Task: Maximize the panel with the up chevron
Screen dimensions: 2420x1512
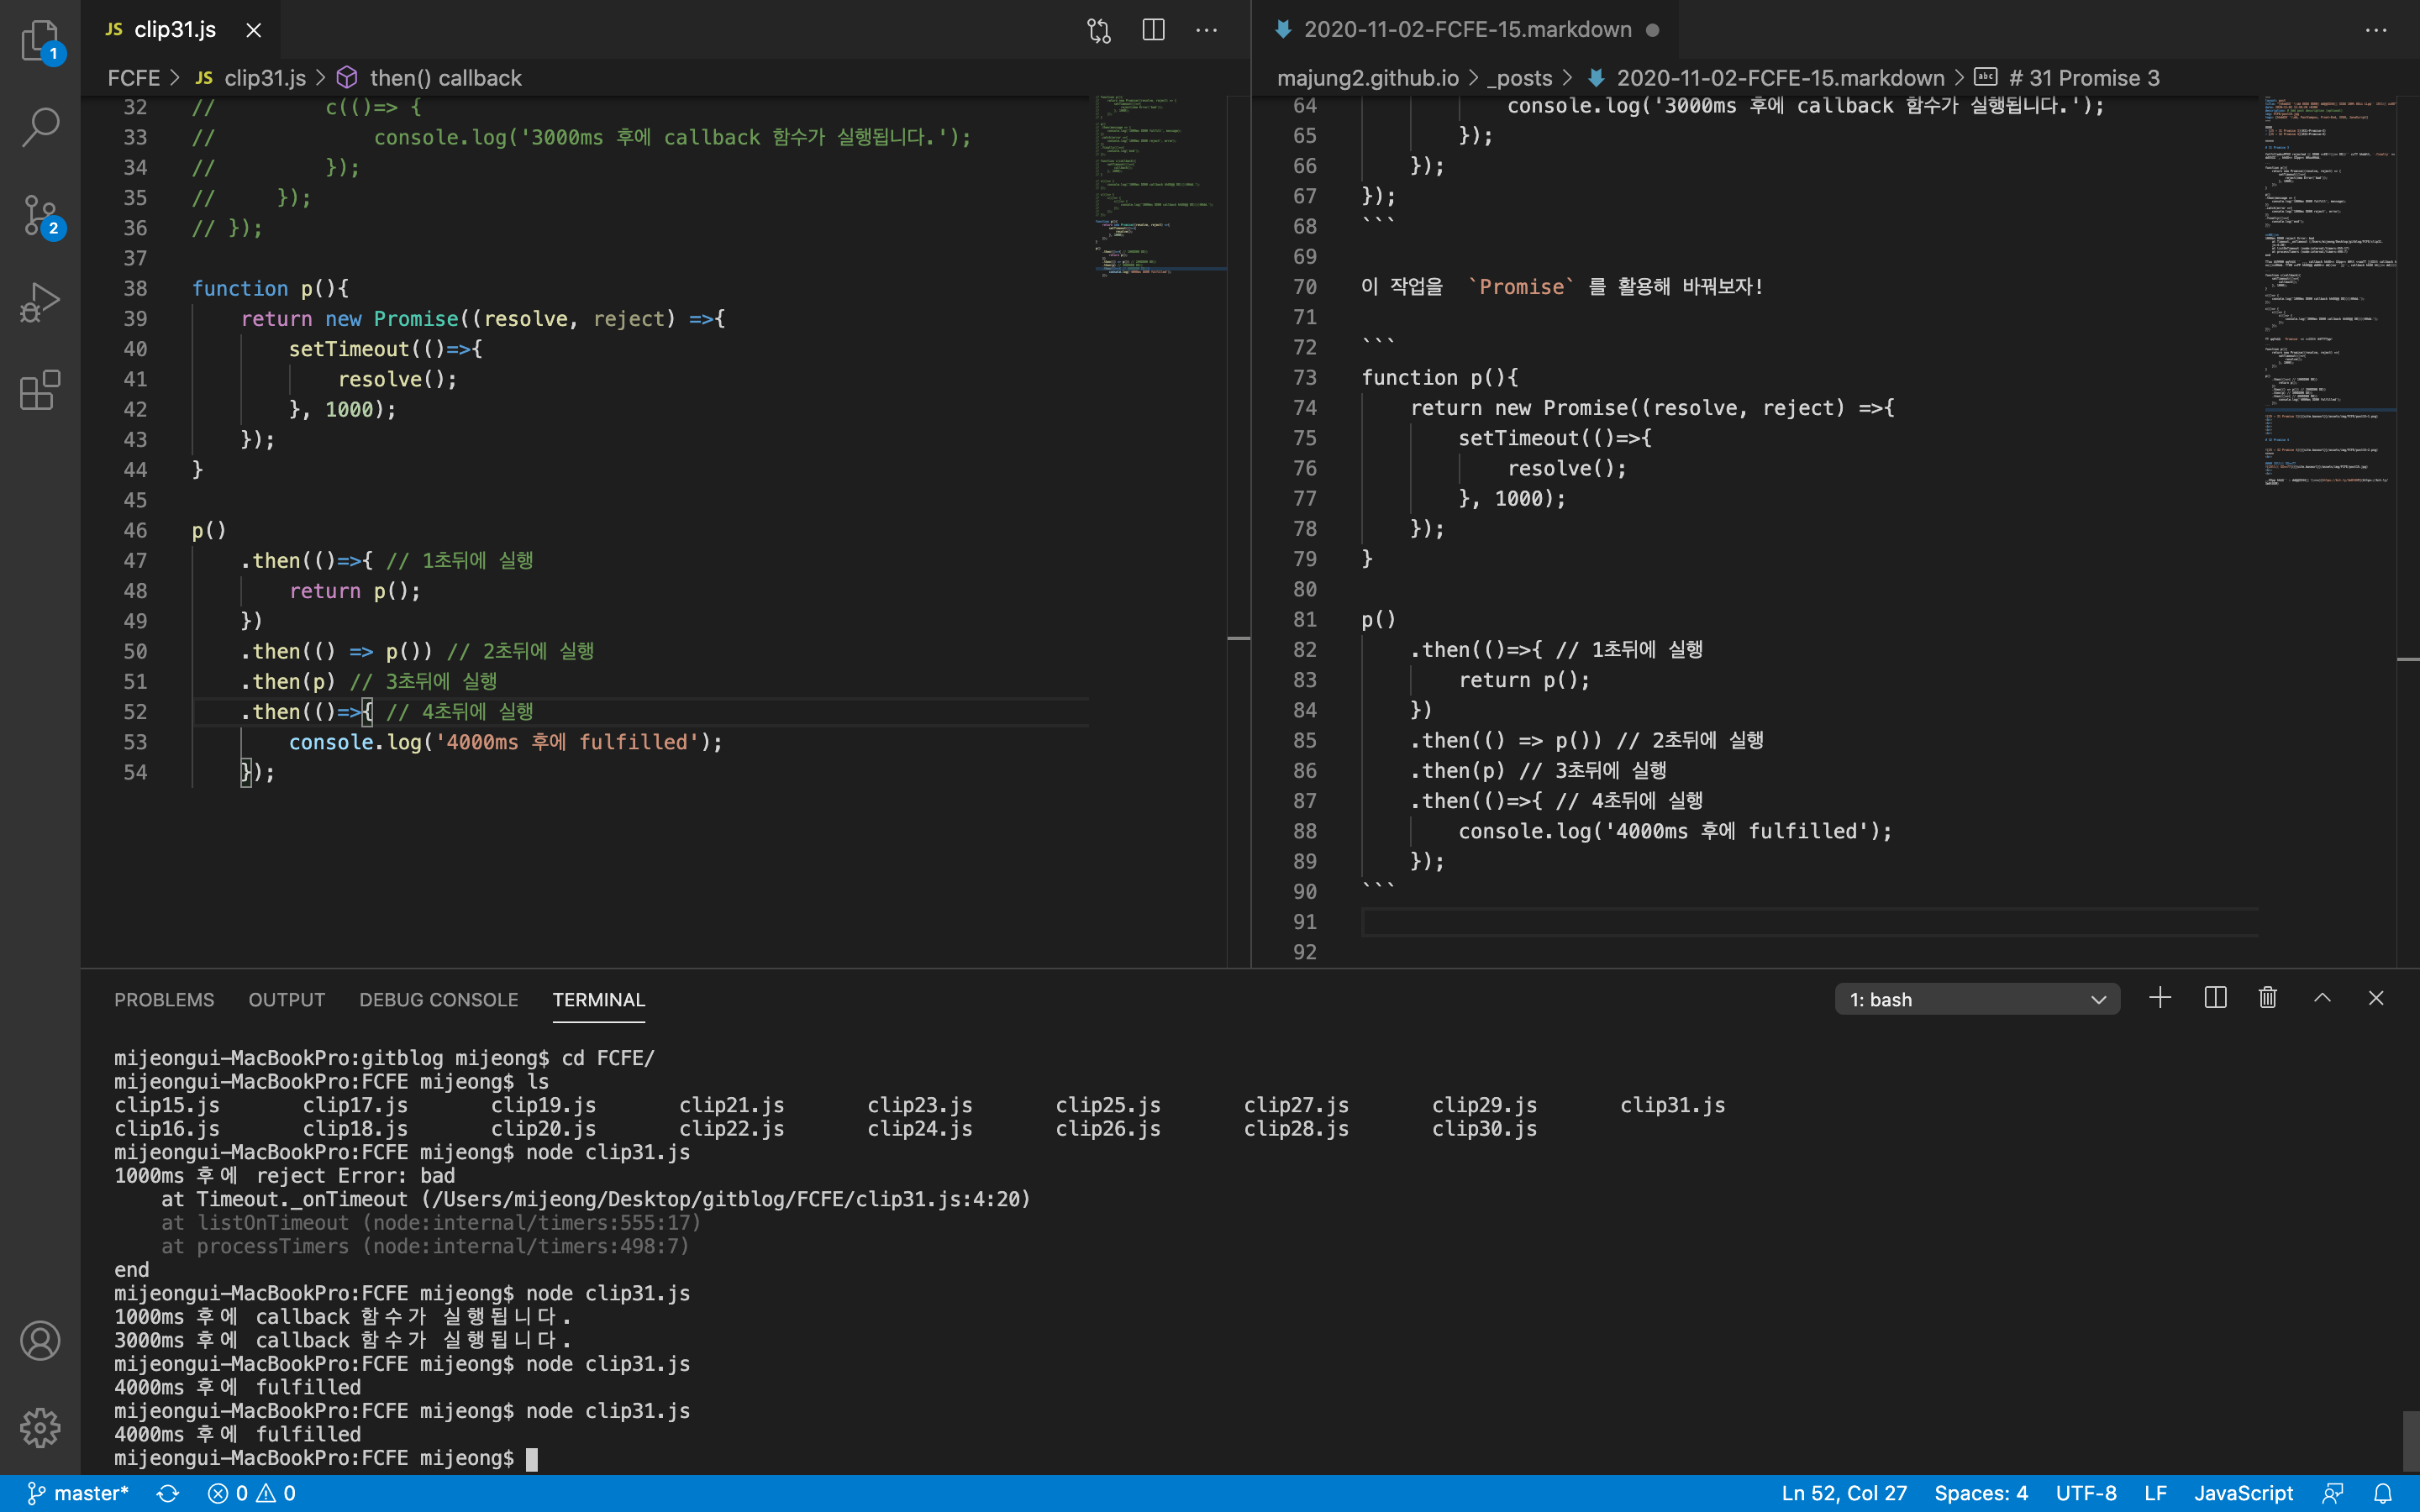Action: tap(2322, 998)
